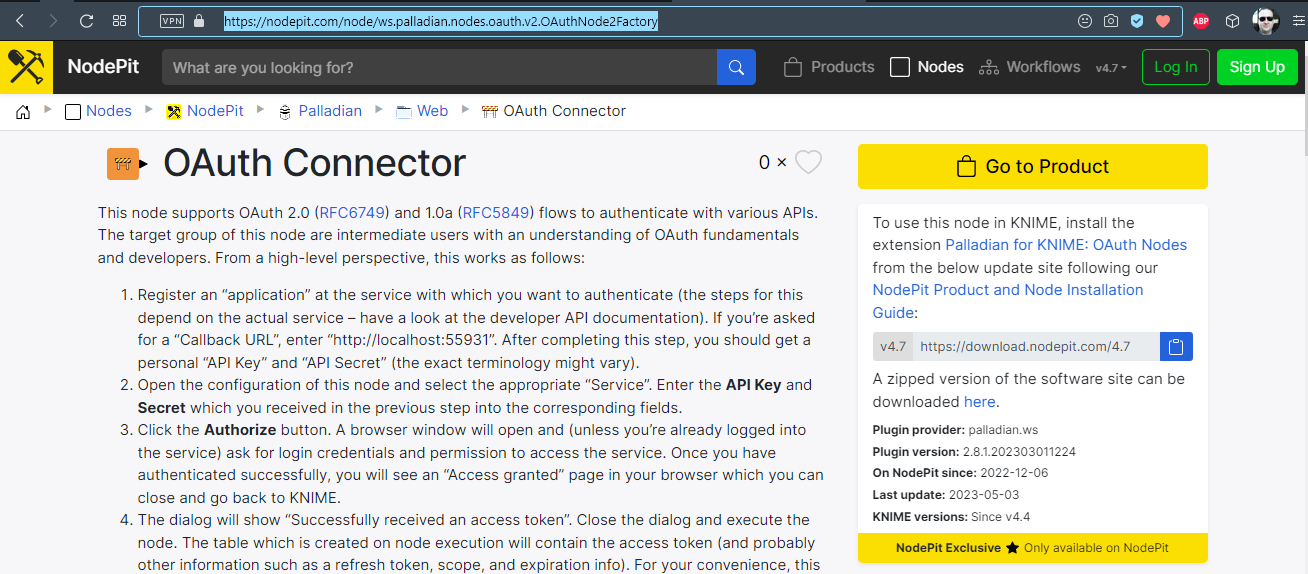The image size is (1308, 574).
Task: Click the blue magnifier search button
Action: 736,67
